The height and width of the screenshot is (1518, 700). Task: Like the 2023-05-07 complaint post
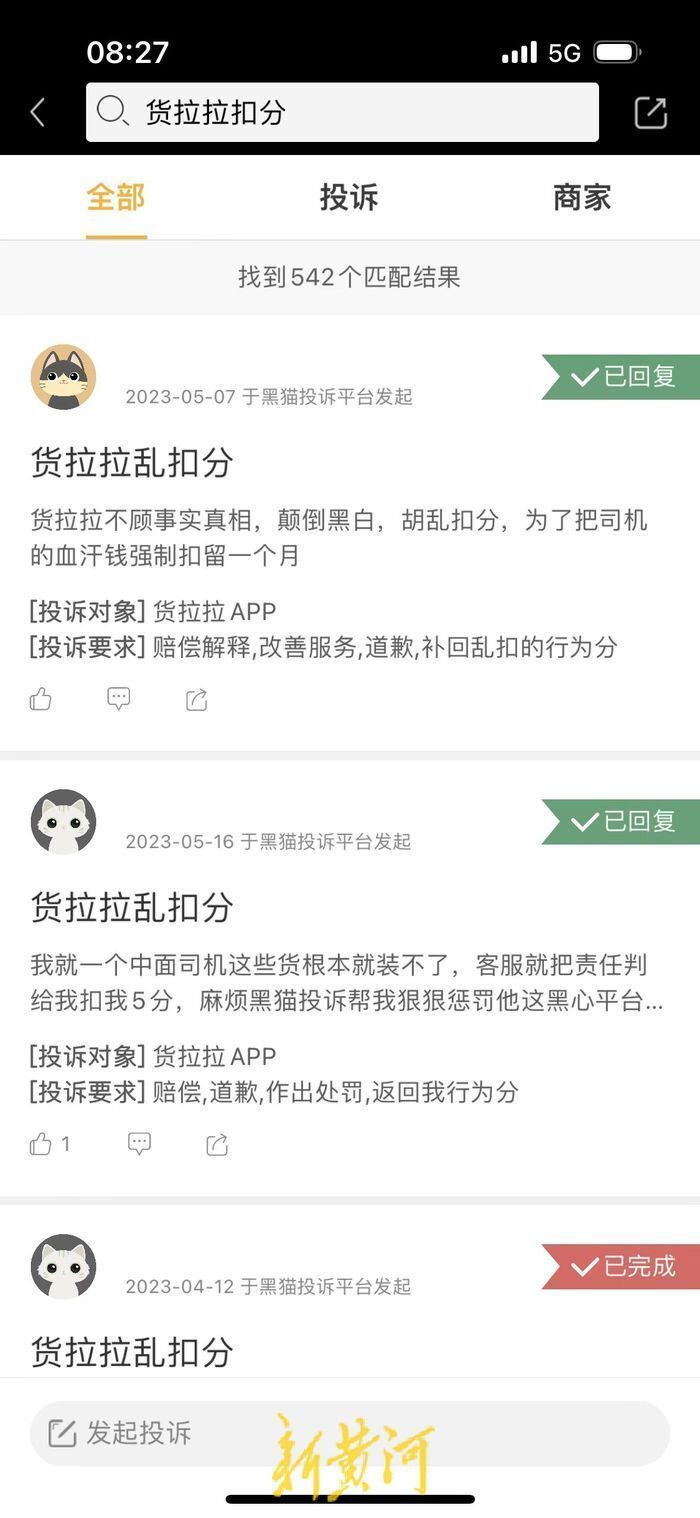41,699
